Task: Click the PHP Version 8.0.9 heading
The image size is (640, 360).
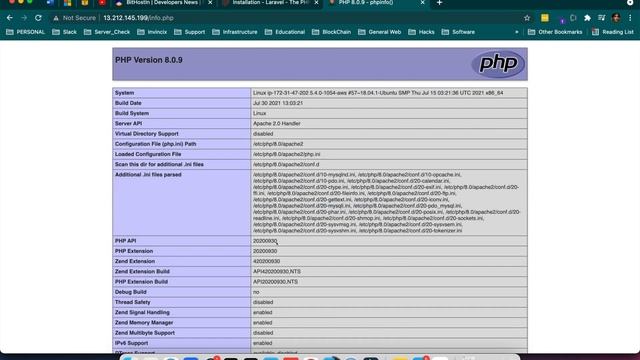Action: (x=149, y=60)
